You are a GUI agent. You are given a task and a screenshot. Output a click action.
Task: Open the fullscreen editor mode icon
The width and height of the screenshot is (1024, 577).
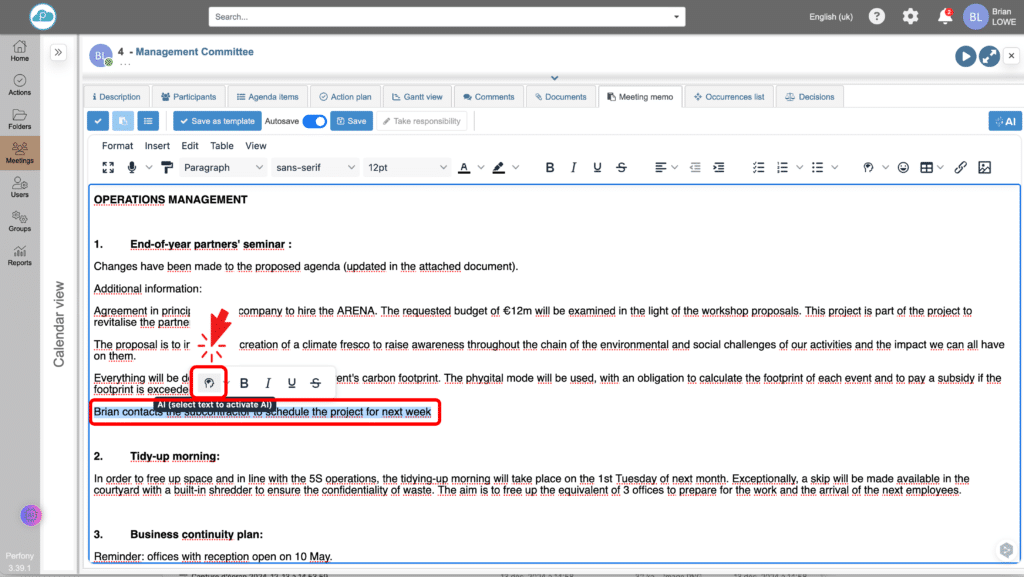(108, 168)
